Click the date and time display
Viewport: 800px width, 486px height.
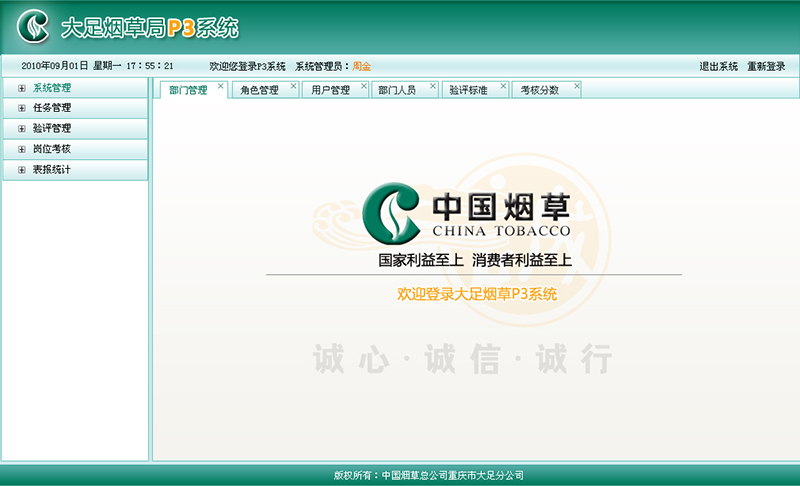(97, 66)
